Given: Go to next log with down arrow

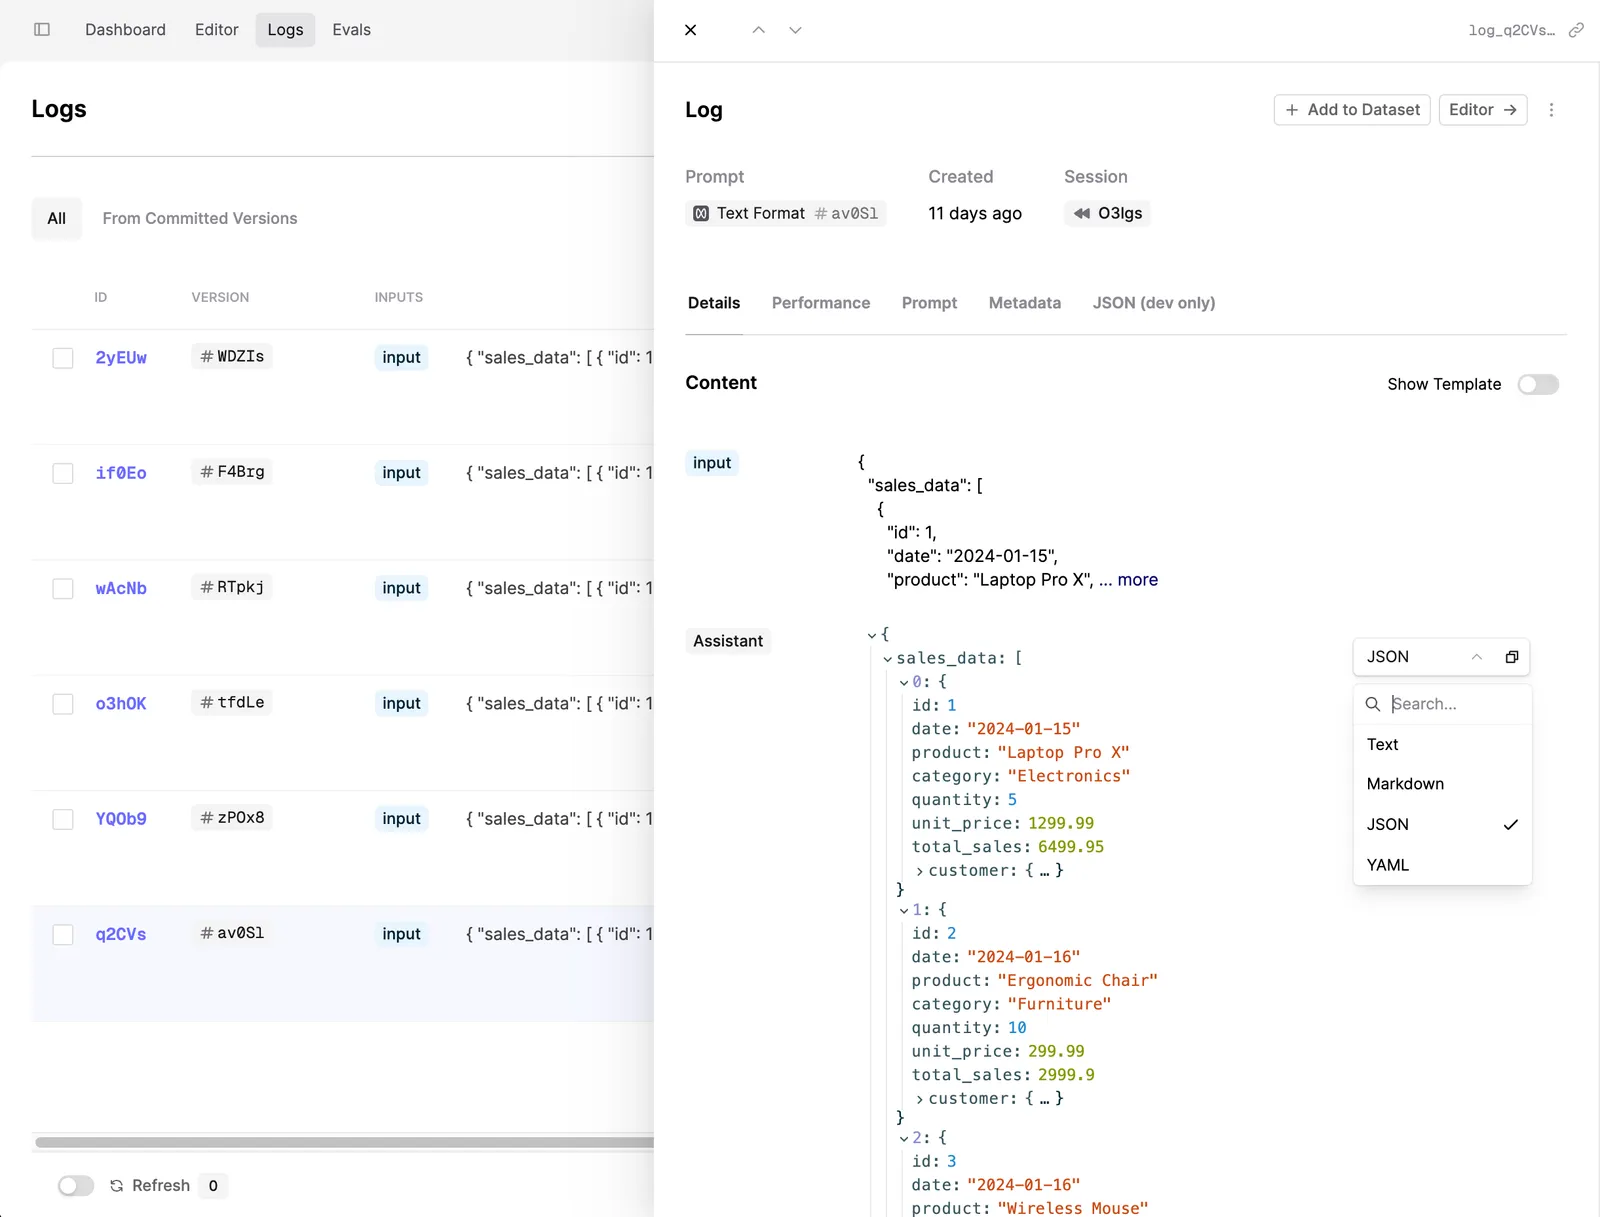Looking at the screenshot, I should click(795, 30).
